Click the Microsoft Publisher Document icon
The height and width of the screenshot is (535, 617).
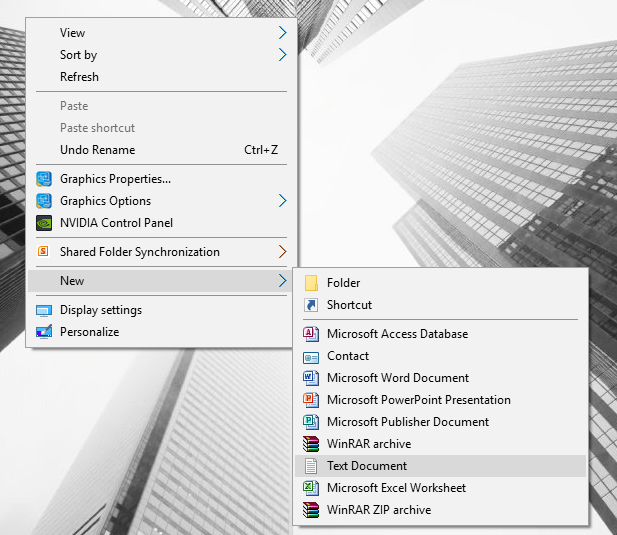(310, 422)
